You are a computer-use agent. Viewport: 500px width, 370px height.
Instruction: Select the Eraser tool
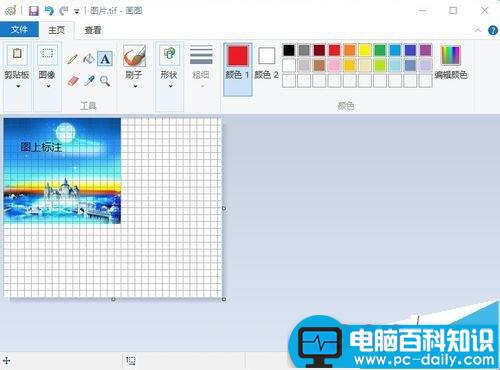tap(73, 81)
